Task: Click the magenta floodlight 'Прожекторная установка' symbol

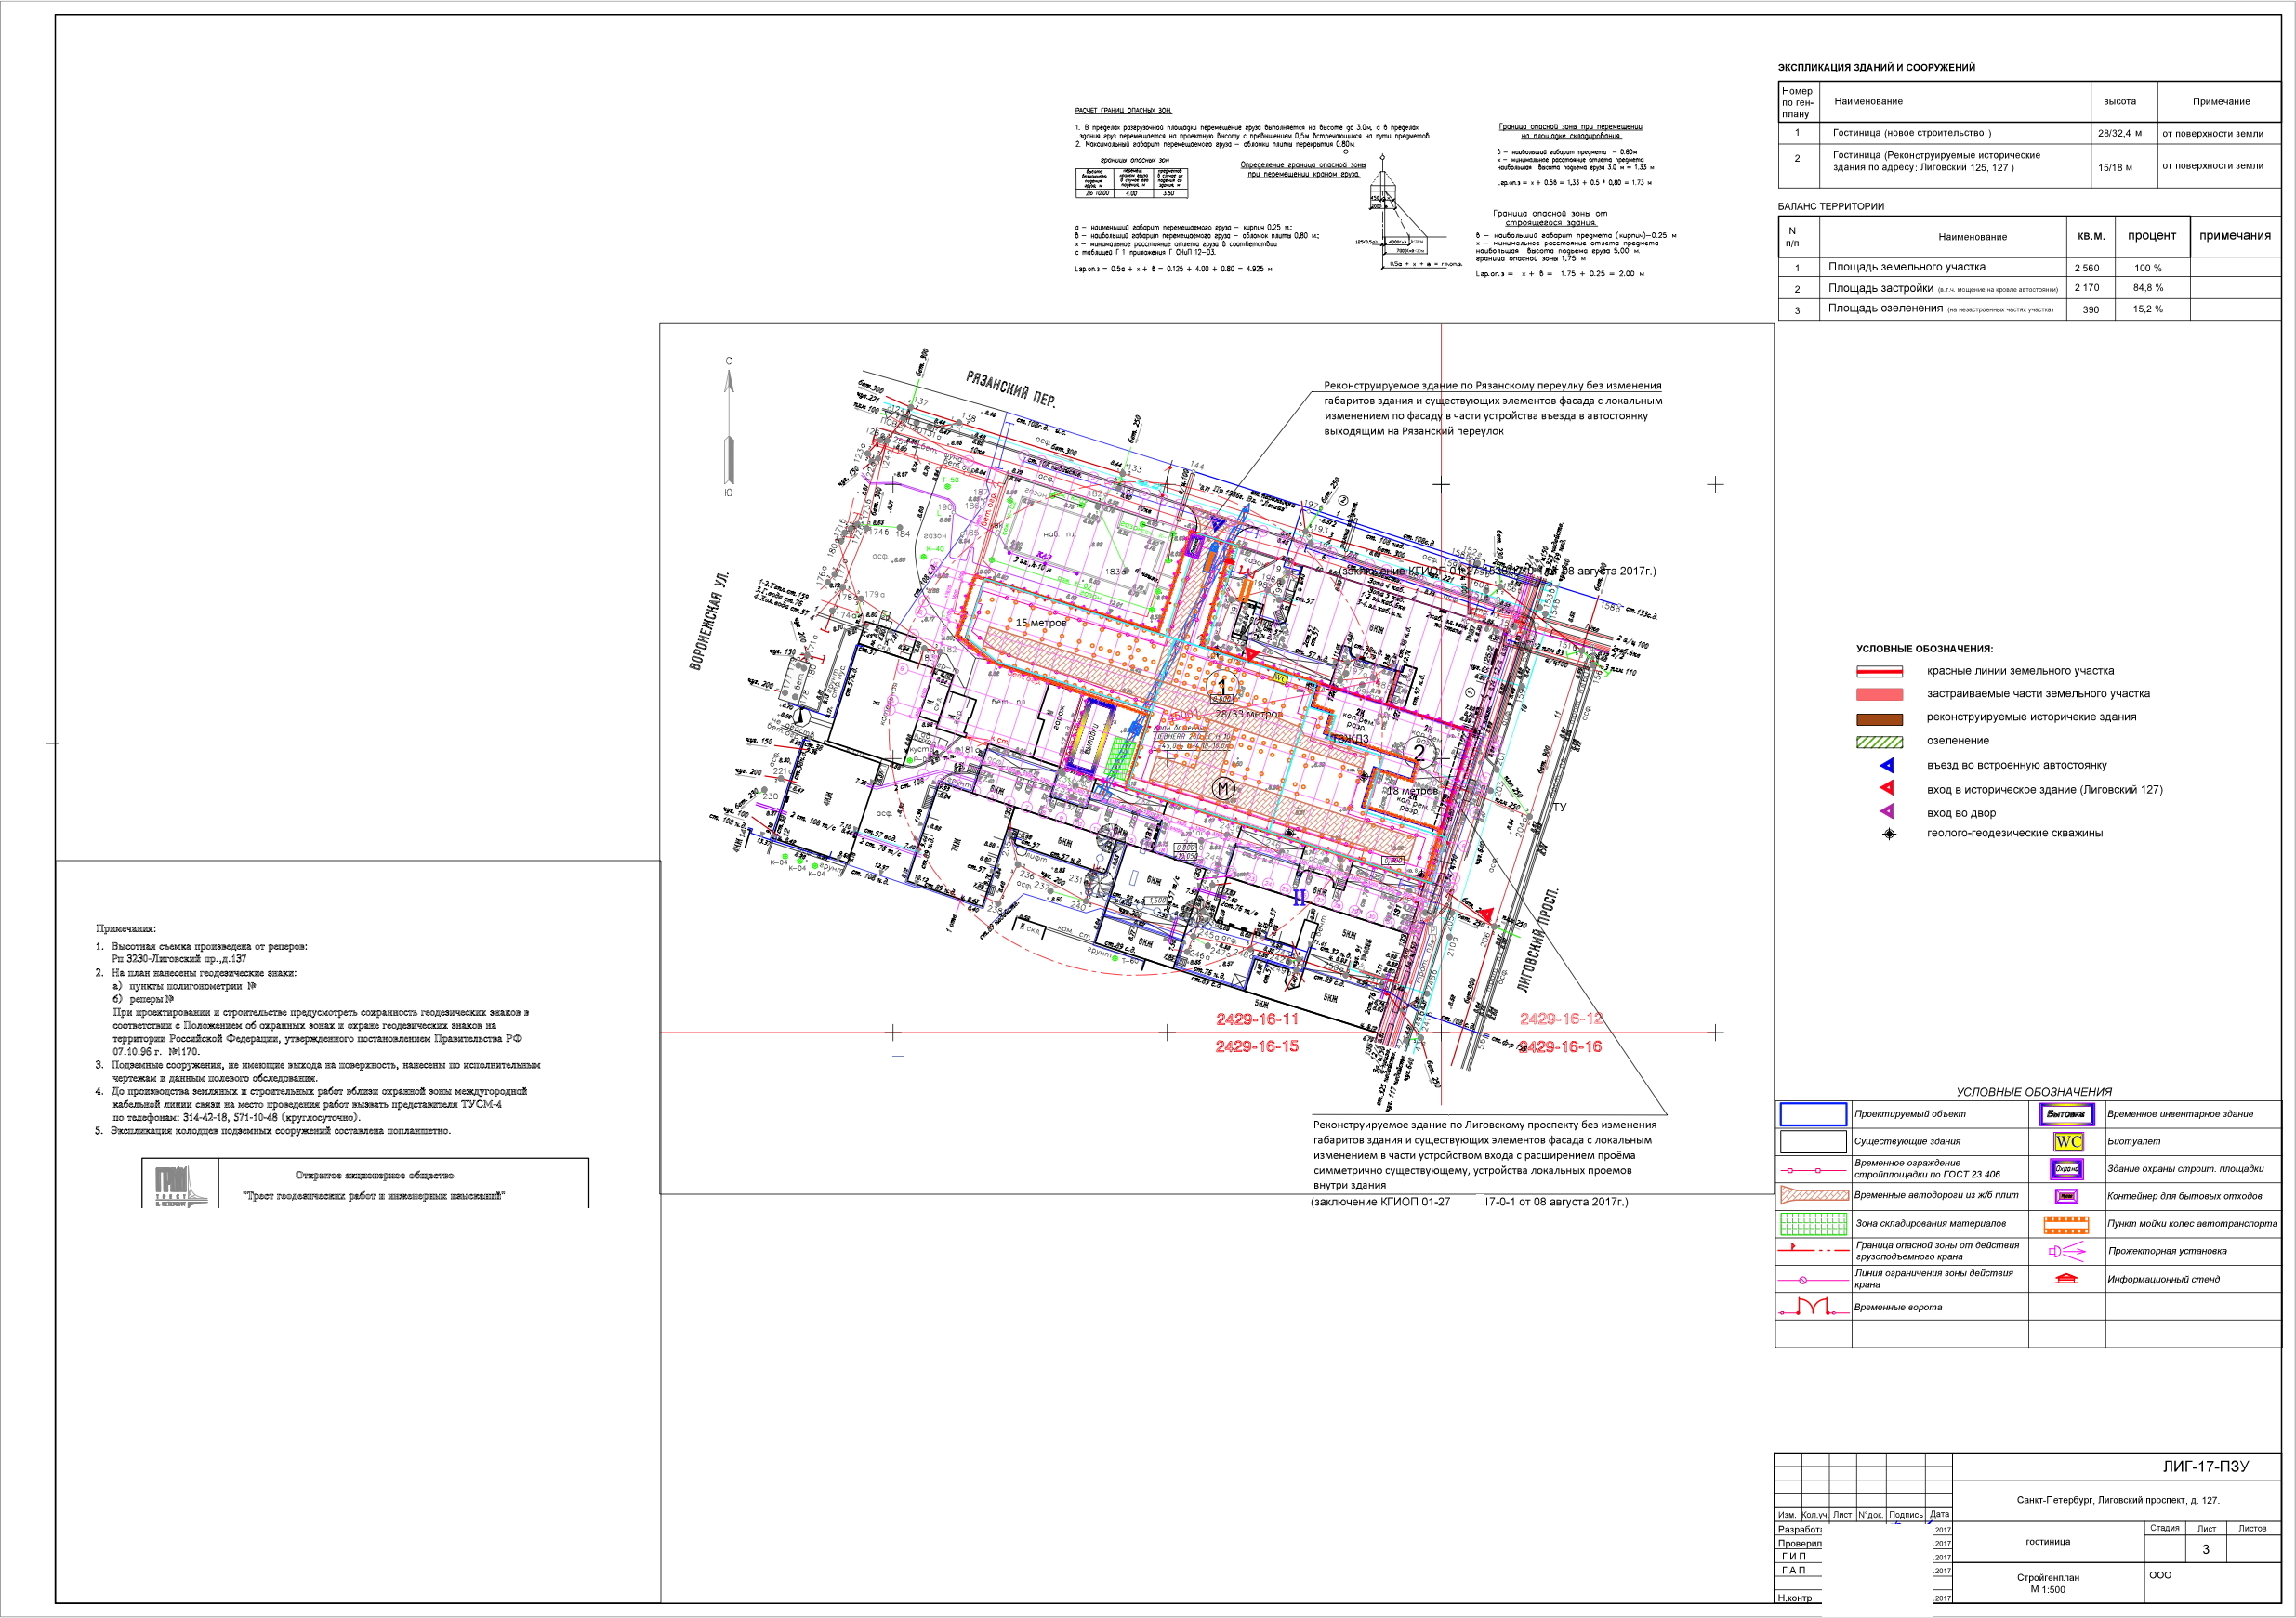Action: pos(2066,1251)
